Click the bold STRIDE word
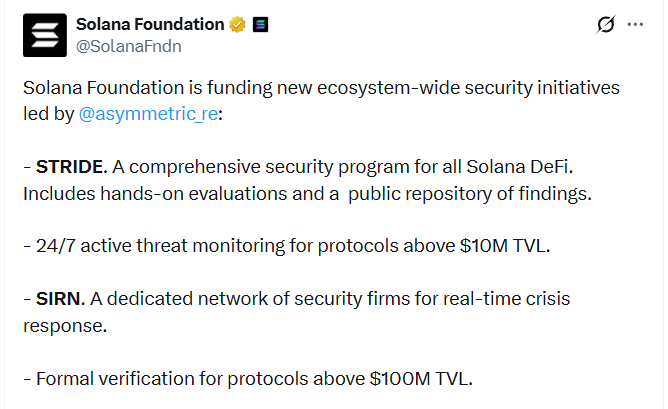The image size is (668, 409). click(x=70, y=167)
